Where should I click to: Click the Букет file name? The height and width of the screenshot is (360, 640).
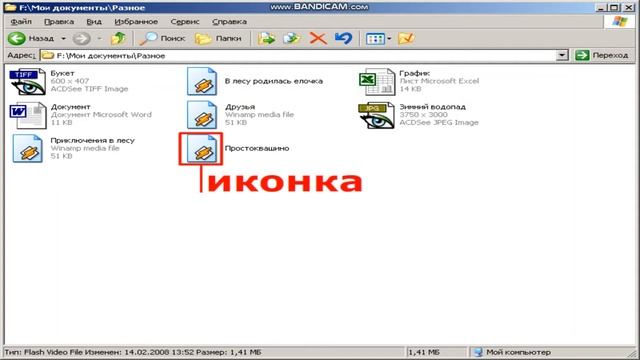tap(62, 73)
